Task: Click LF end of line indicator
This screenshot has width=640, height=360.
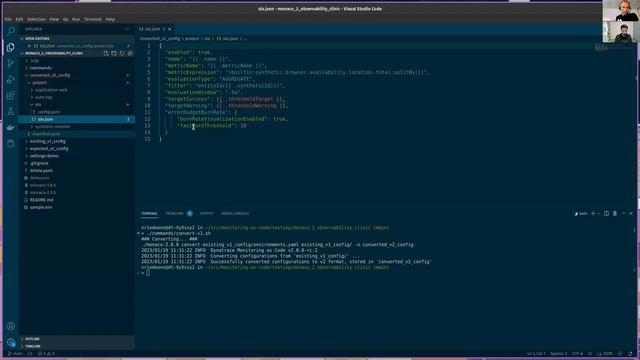Action: tap(589, 353)
